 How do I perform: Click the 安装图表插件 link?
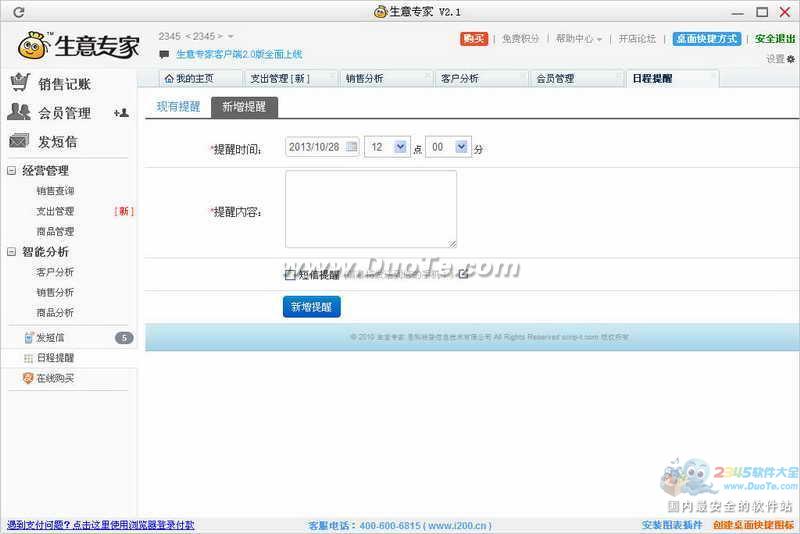coord(672,525)
